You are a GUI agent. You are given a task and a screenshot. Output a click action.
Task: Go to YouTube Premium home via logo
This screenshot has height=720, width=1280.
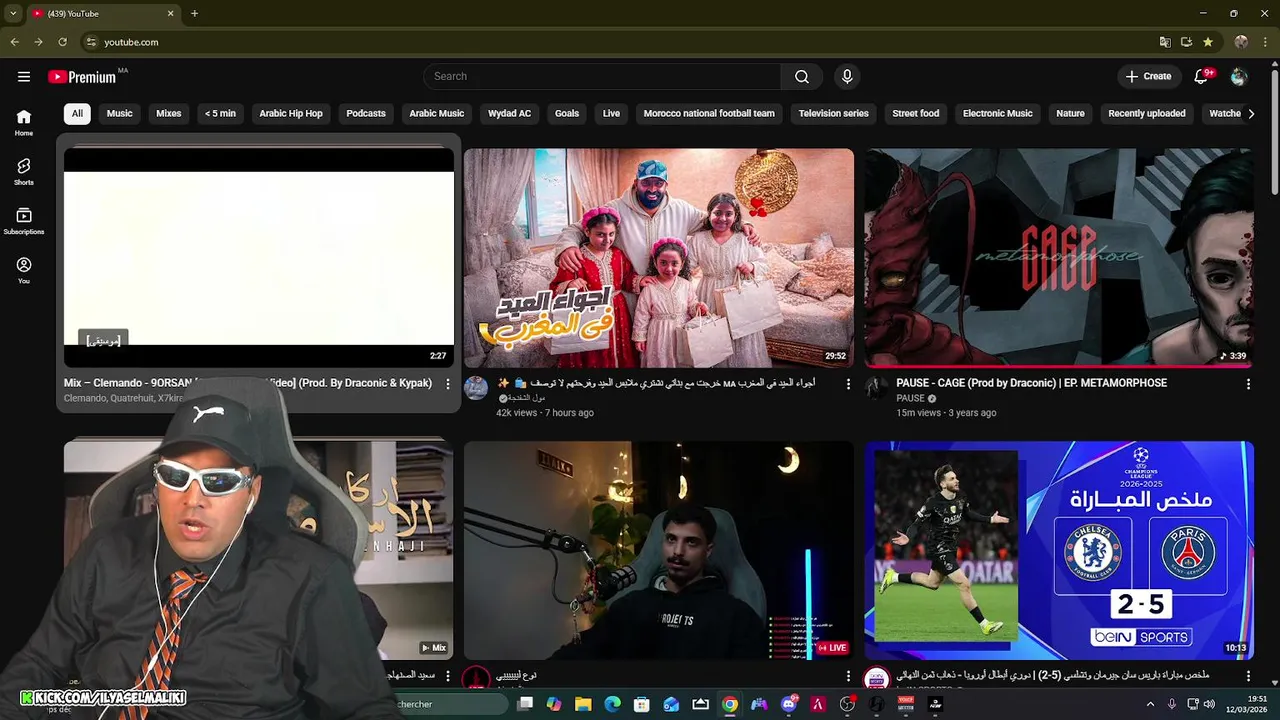82,77
